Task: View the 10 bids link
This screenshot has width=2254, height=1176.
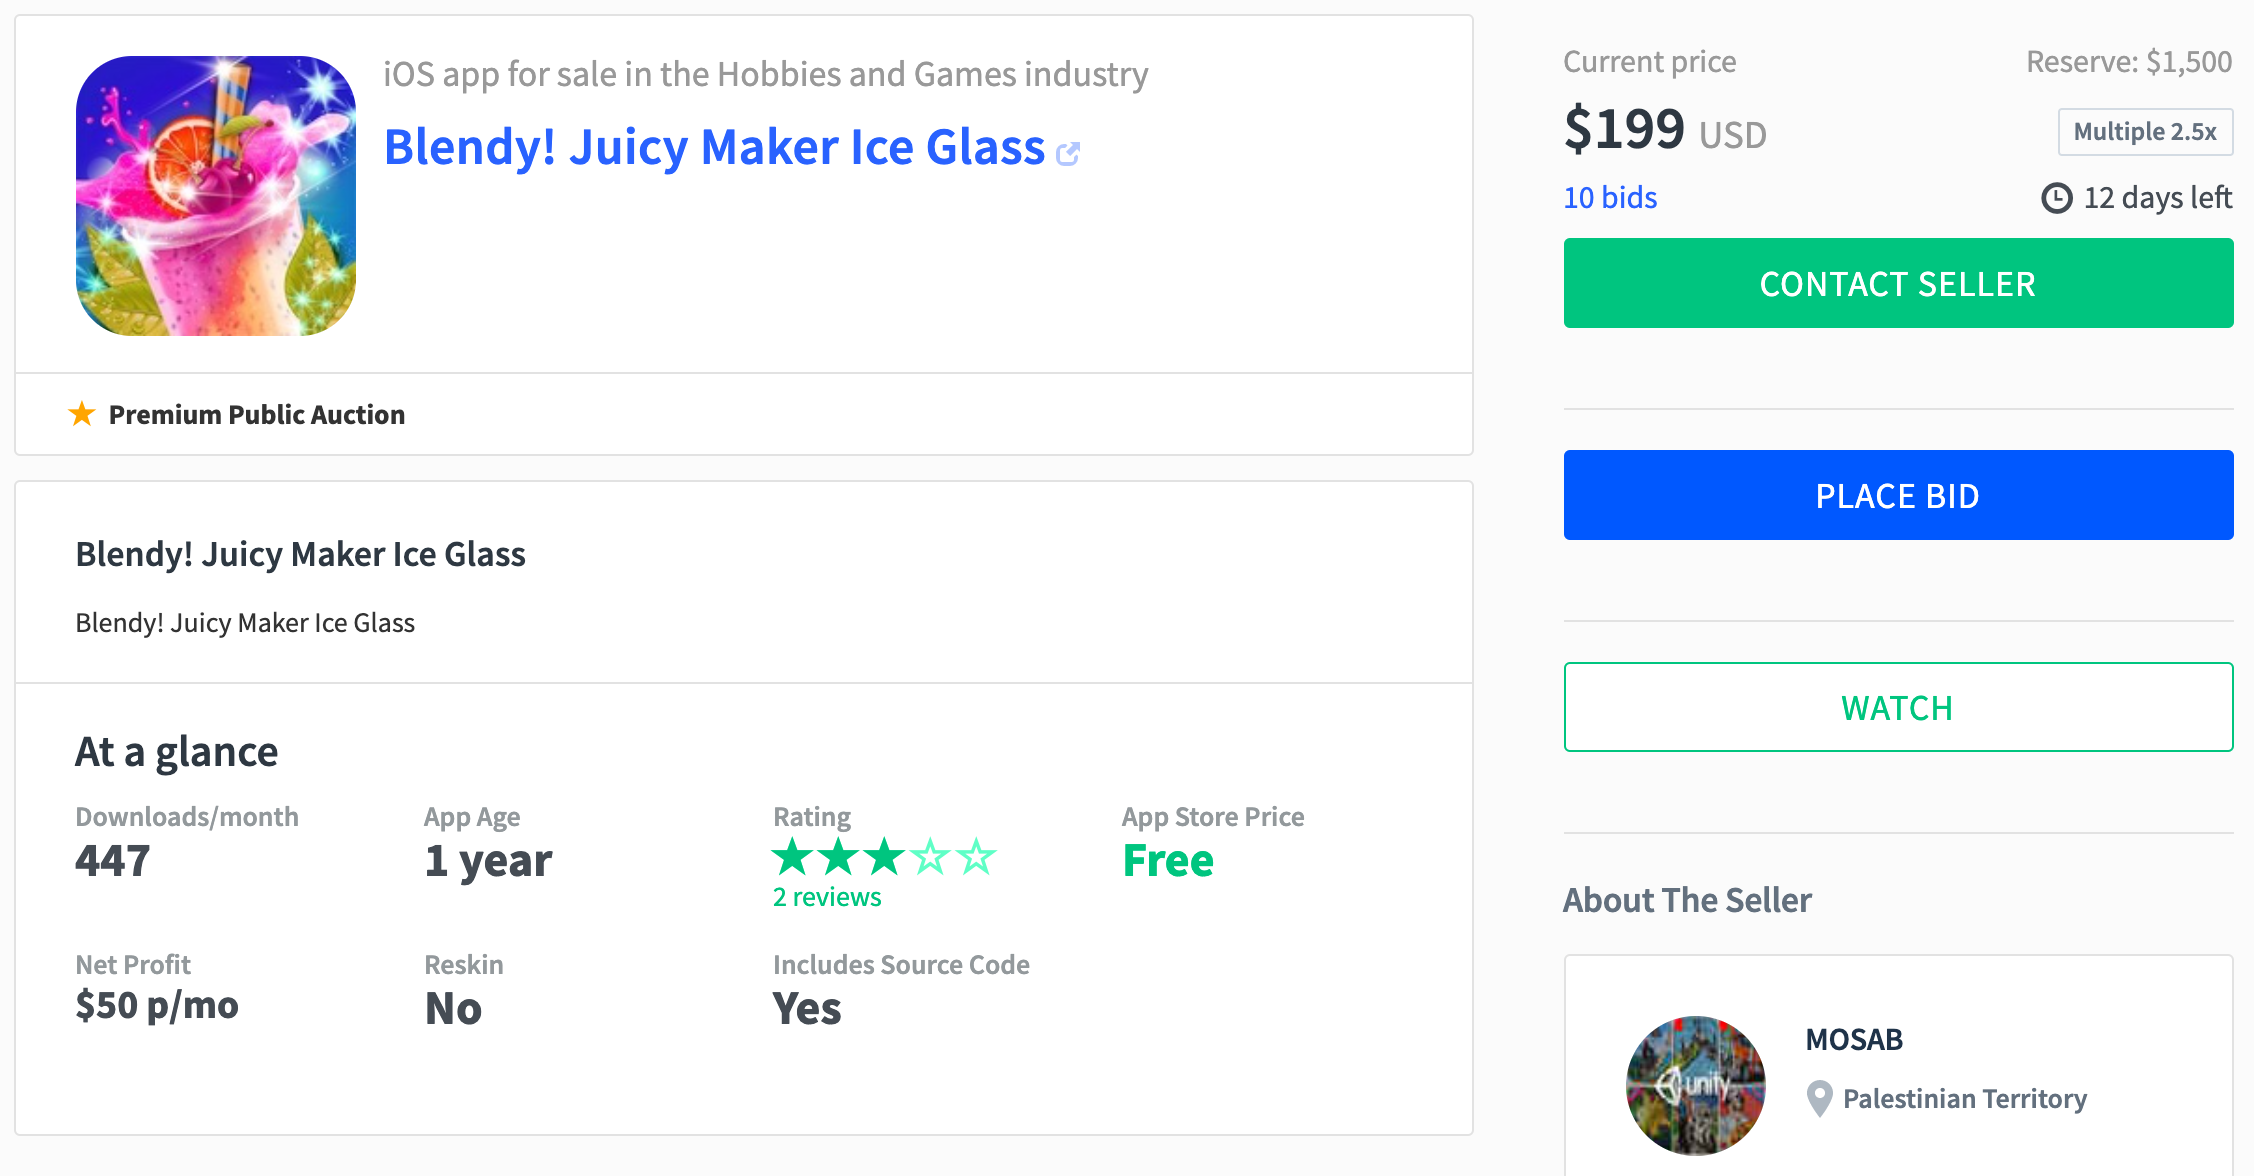Action: pyautogui.click(x=1610, y=197)
